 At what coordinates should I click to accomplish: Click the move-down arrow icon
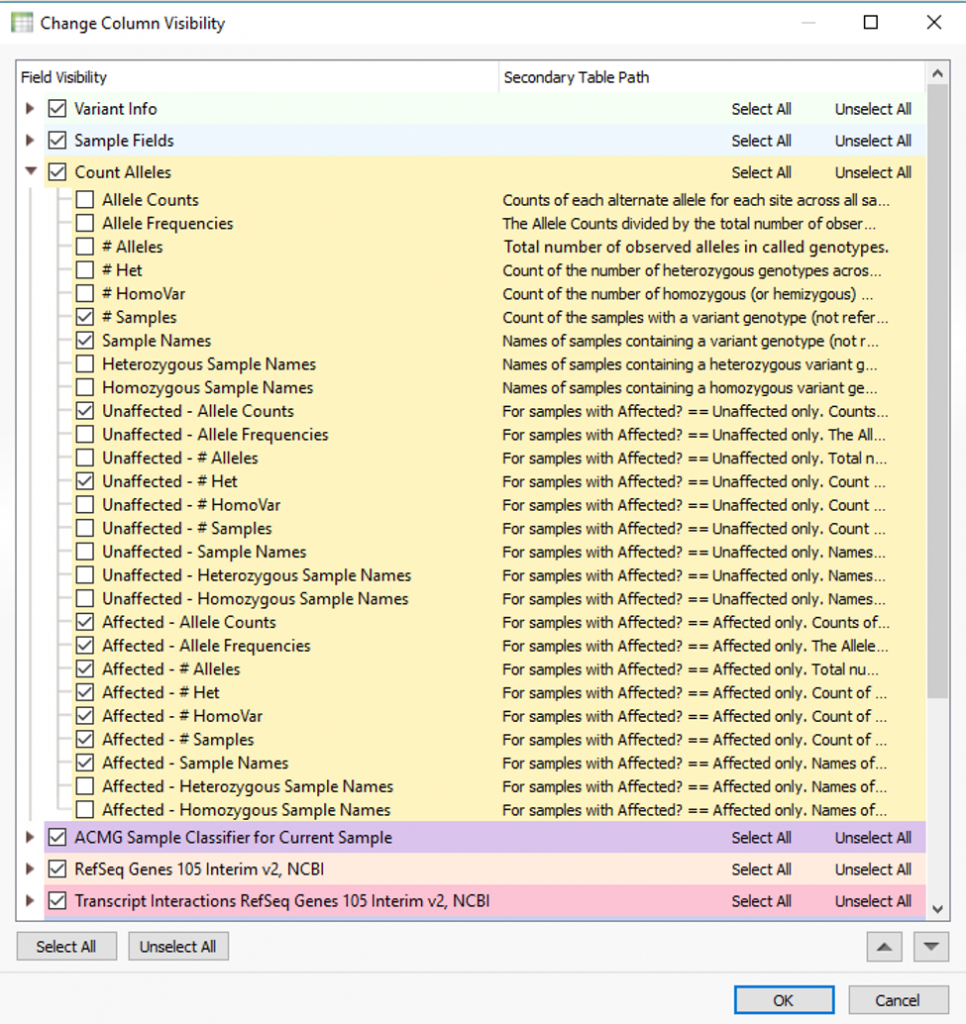coord(931,946)
